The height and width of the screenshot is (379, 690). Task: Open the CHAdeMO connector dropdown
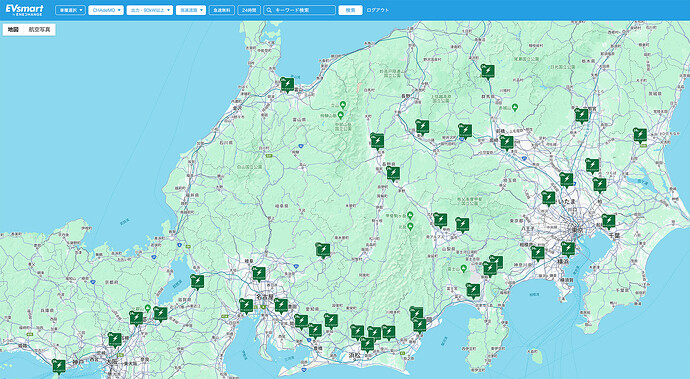[106, 10]
